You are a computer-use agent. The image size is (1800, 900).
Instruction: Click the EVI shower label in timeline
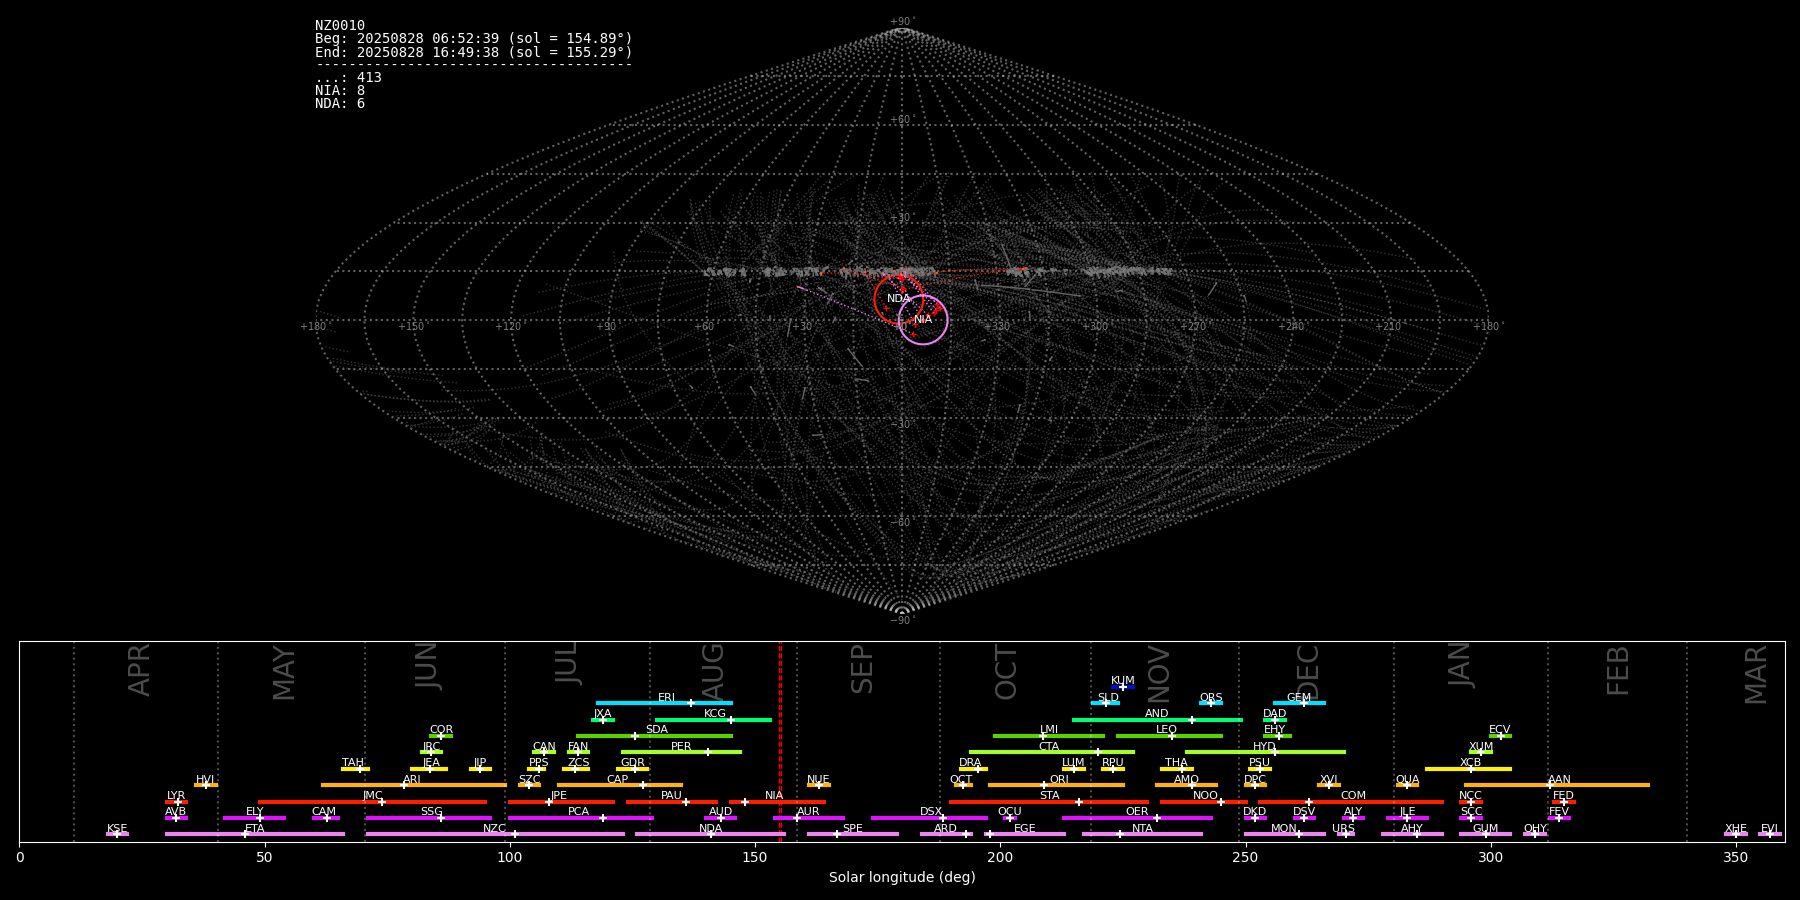(x=1769, y=829)
